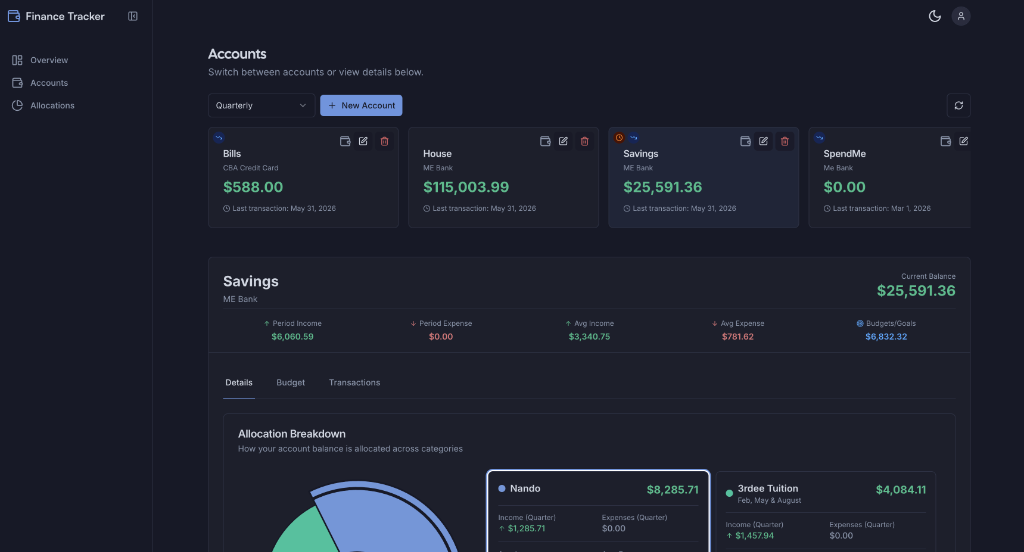Click the Period Expense $0.00 value
Screen dimensions: 1024x552
pos(441,337)
